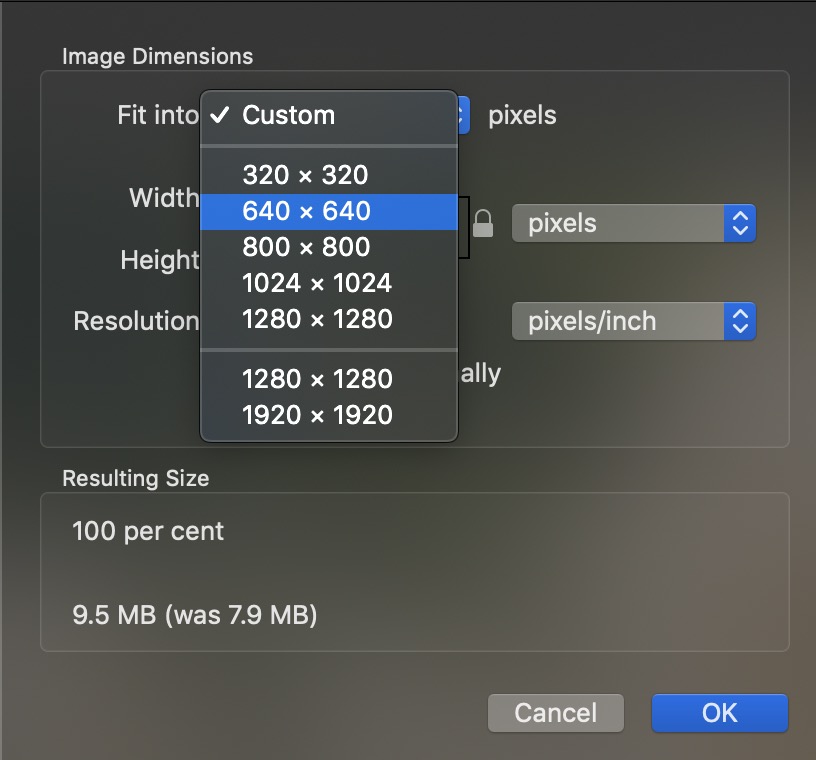Image resolution: width=816 pixels, height=760 pixels.
Task: Open the pixels/inch resolution units dropdown
Action: tap(633, 321)
